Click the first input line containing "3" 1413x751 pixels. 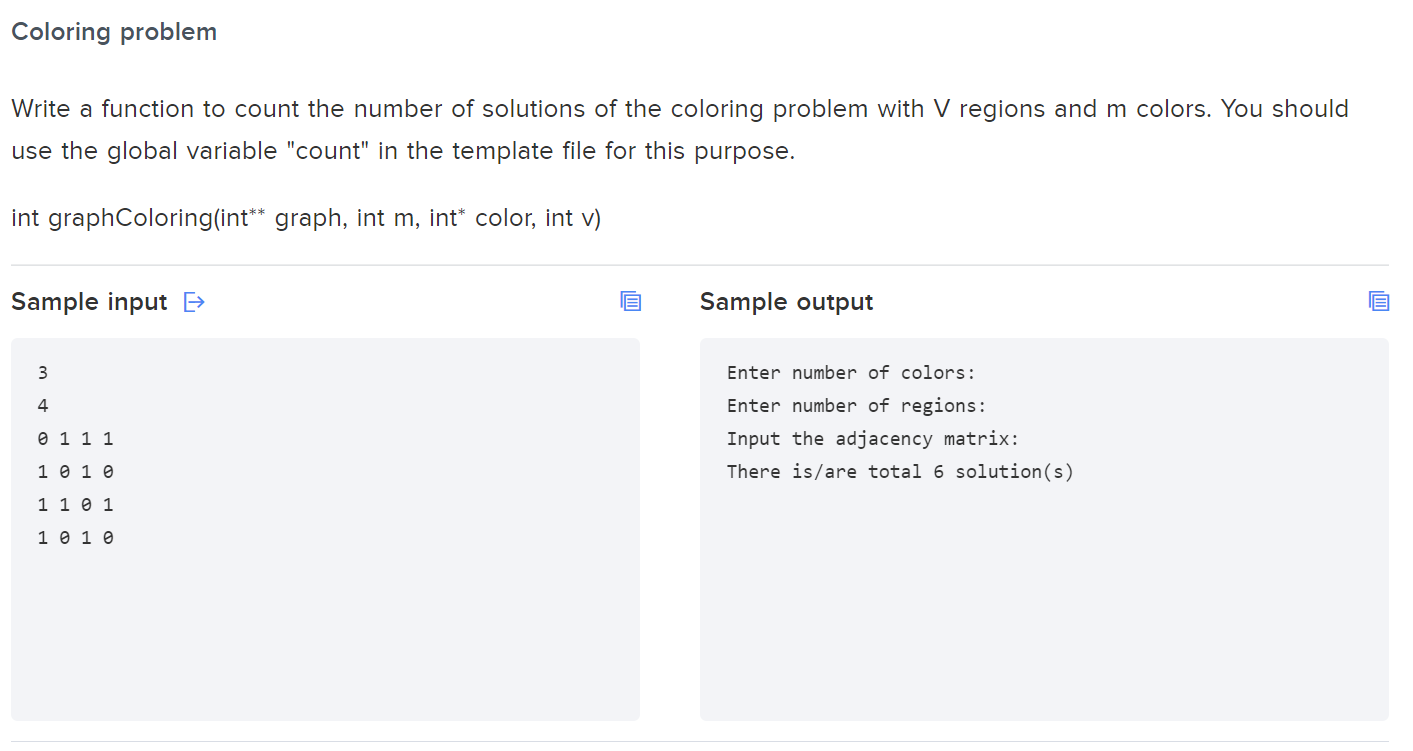coord(43,373)
